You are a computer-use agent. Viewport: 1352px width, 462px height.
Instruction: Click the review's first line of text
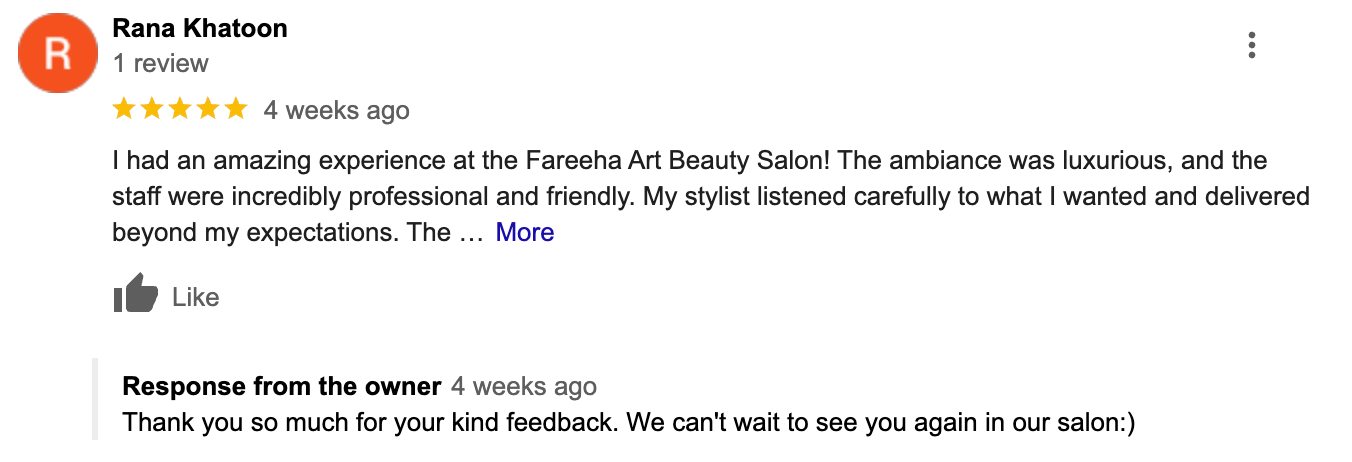(x=689, y=161)
